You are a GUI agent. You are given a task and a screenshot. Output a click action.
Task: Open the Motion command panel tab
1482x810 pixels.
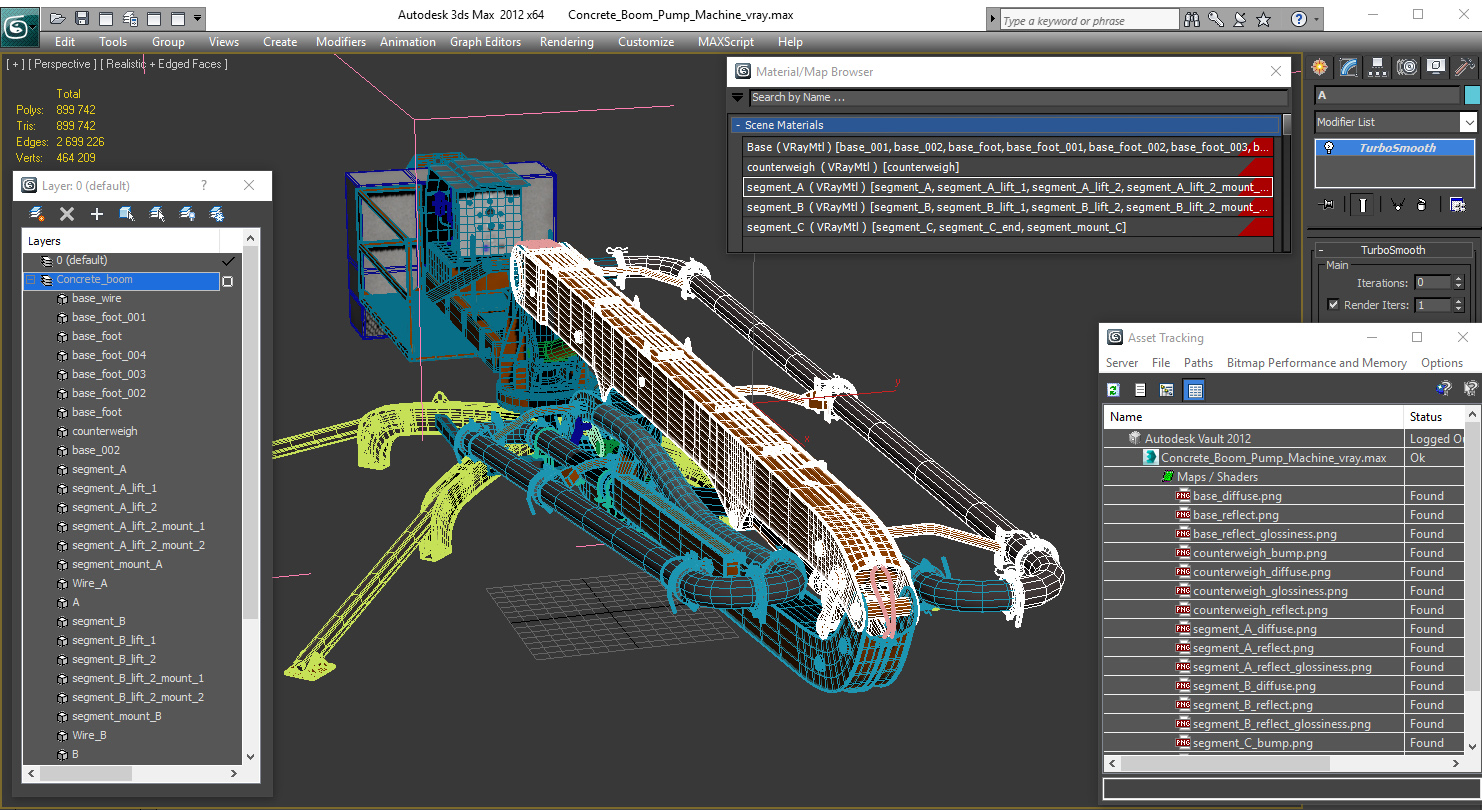point(1407,67)
